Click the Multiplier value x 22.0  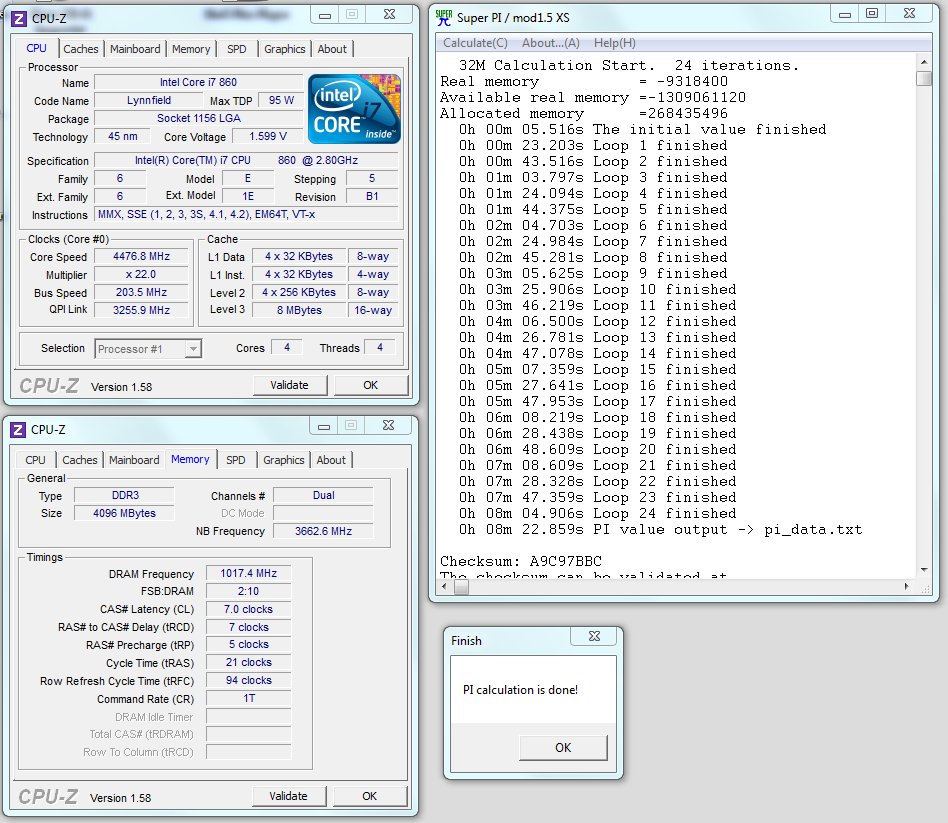click(141, 275)
